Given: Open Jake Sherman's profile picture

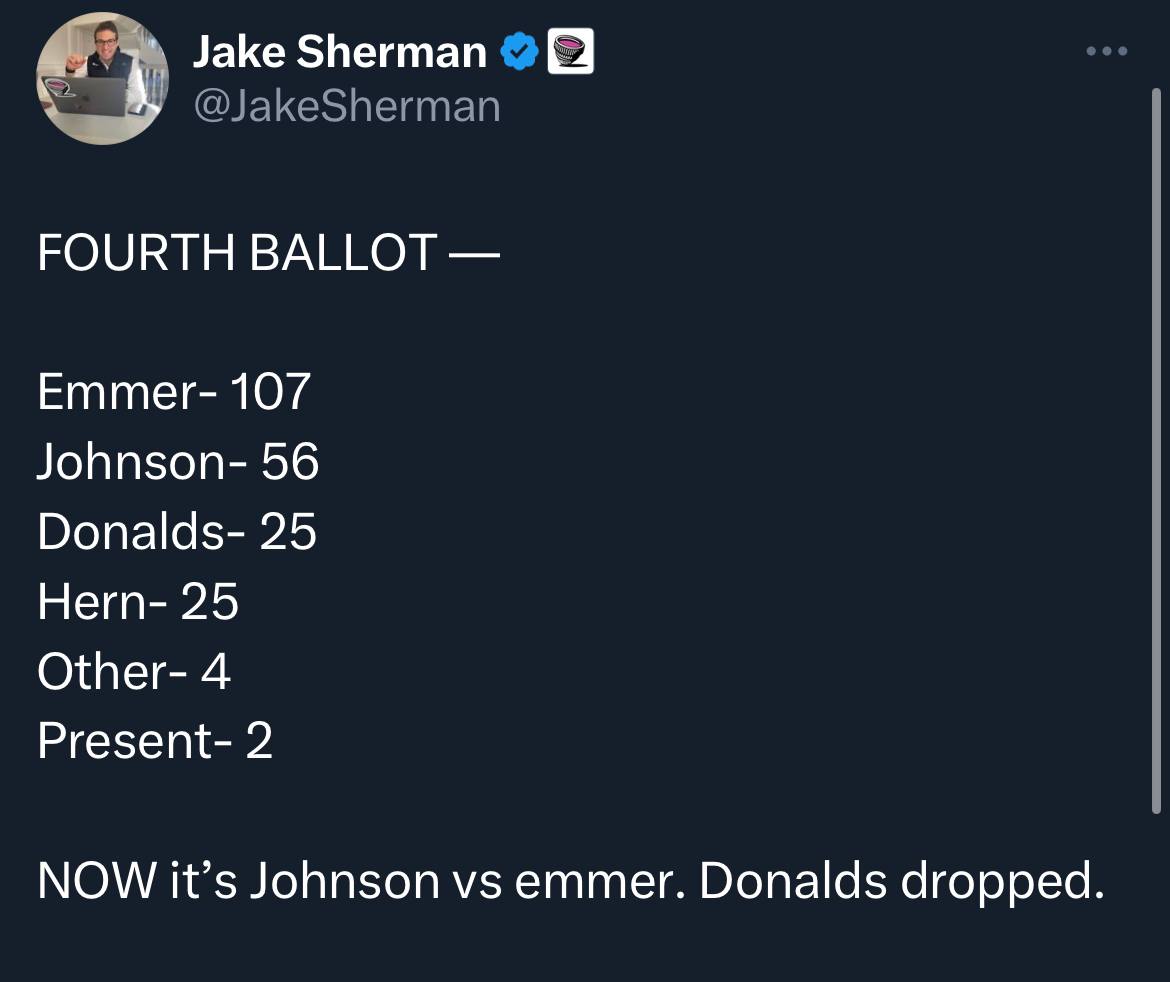Looking at the screenshot, I should pos(102,78).
